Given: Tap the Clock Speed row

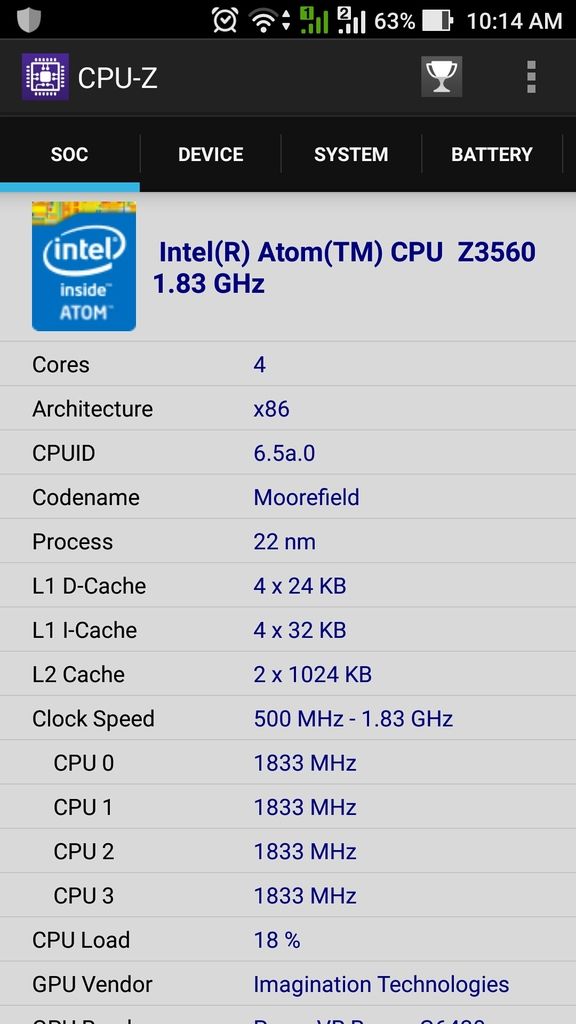Looking at the screenshot, I should tap(288, 718).
